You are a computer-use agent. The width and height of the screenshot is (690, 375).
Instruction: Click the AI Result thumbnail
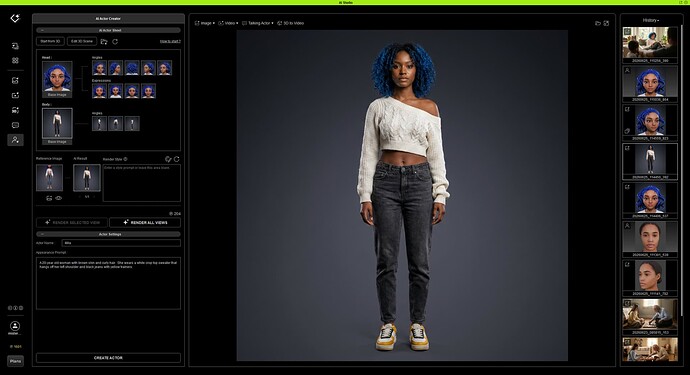87,177
